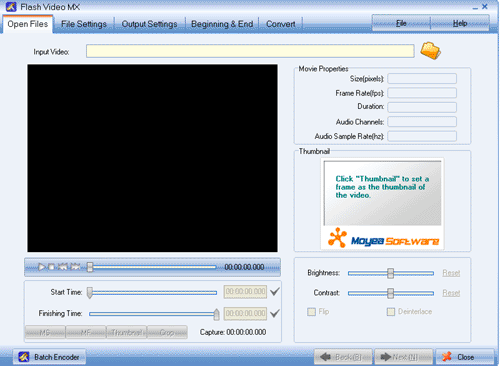Click the Input Video path field
Screen dimensions: 500x366
click(x=250, y=51)
